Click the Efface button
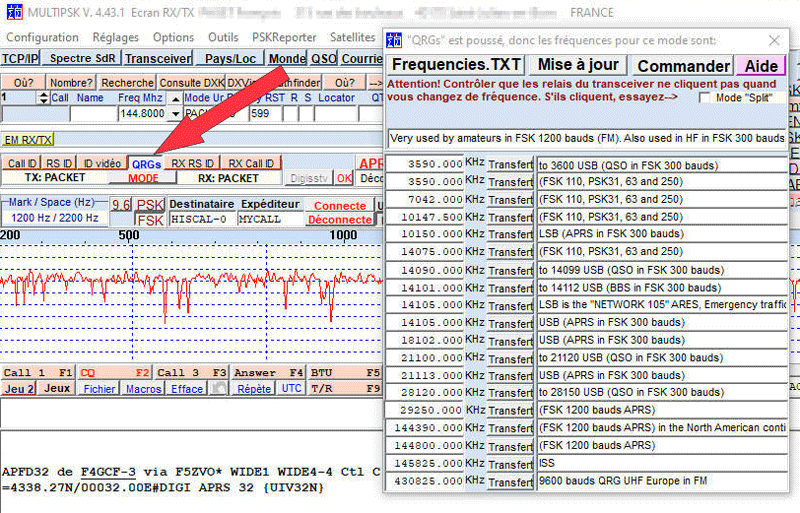The height and width of the screenshot is (513, 800). click(x=187, y=389)
